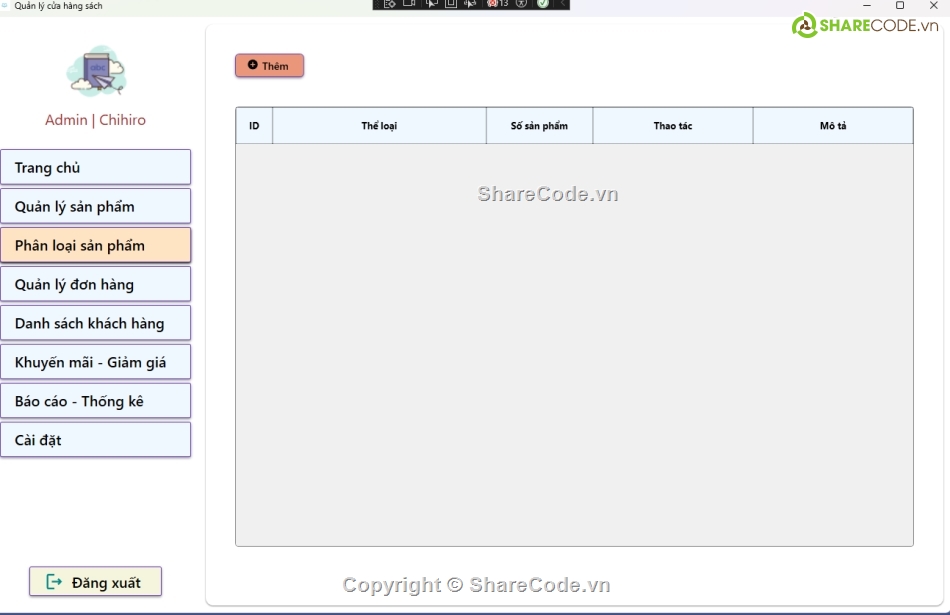Click the bookstore logo image in sidebar

point(95,72)
